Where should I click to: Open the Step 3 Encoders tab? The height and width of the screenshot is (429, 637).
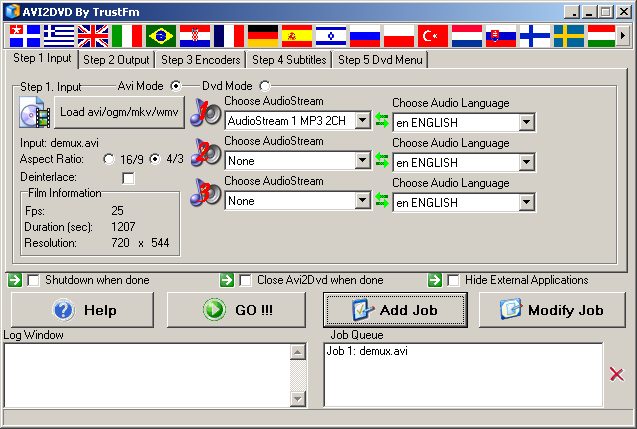pos(201,60)
